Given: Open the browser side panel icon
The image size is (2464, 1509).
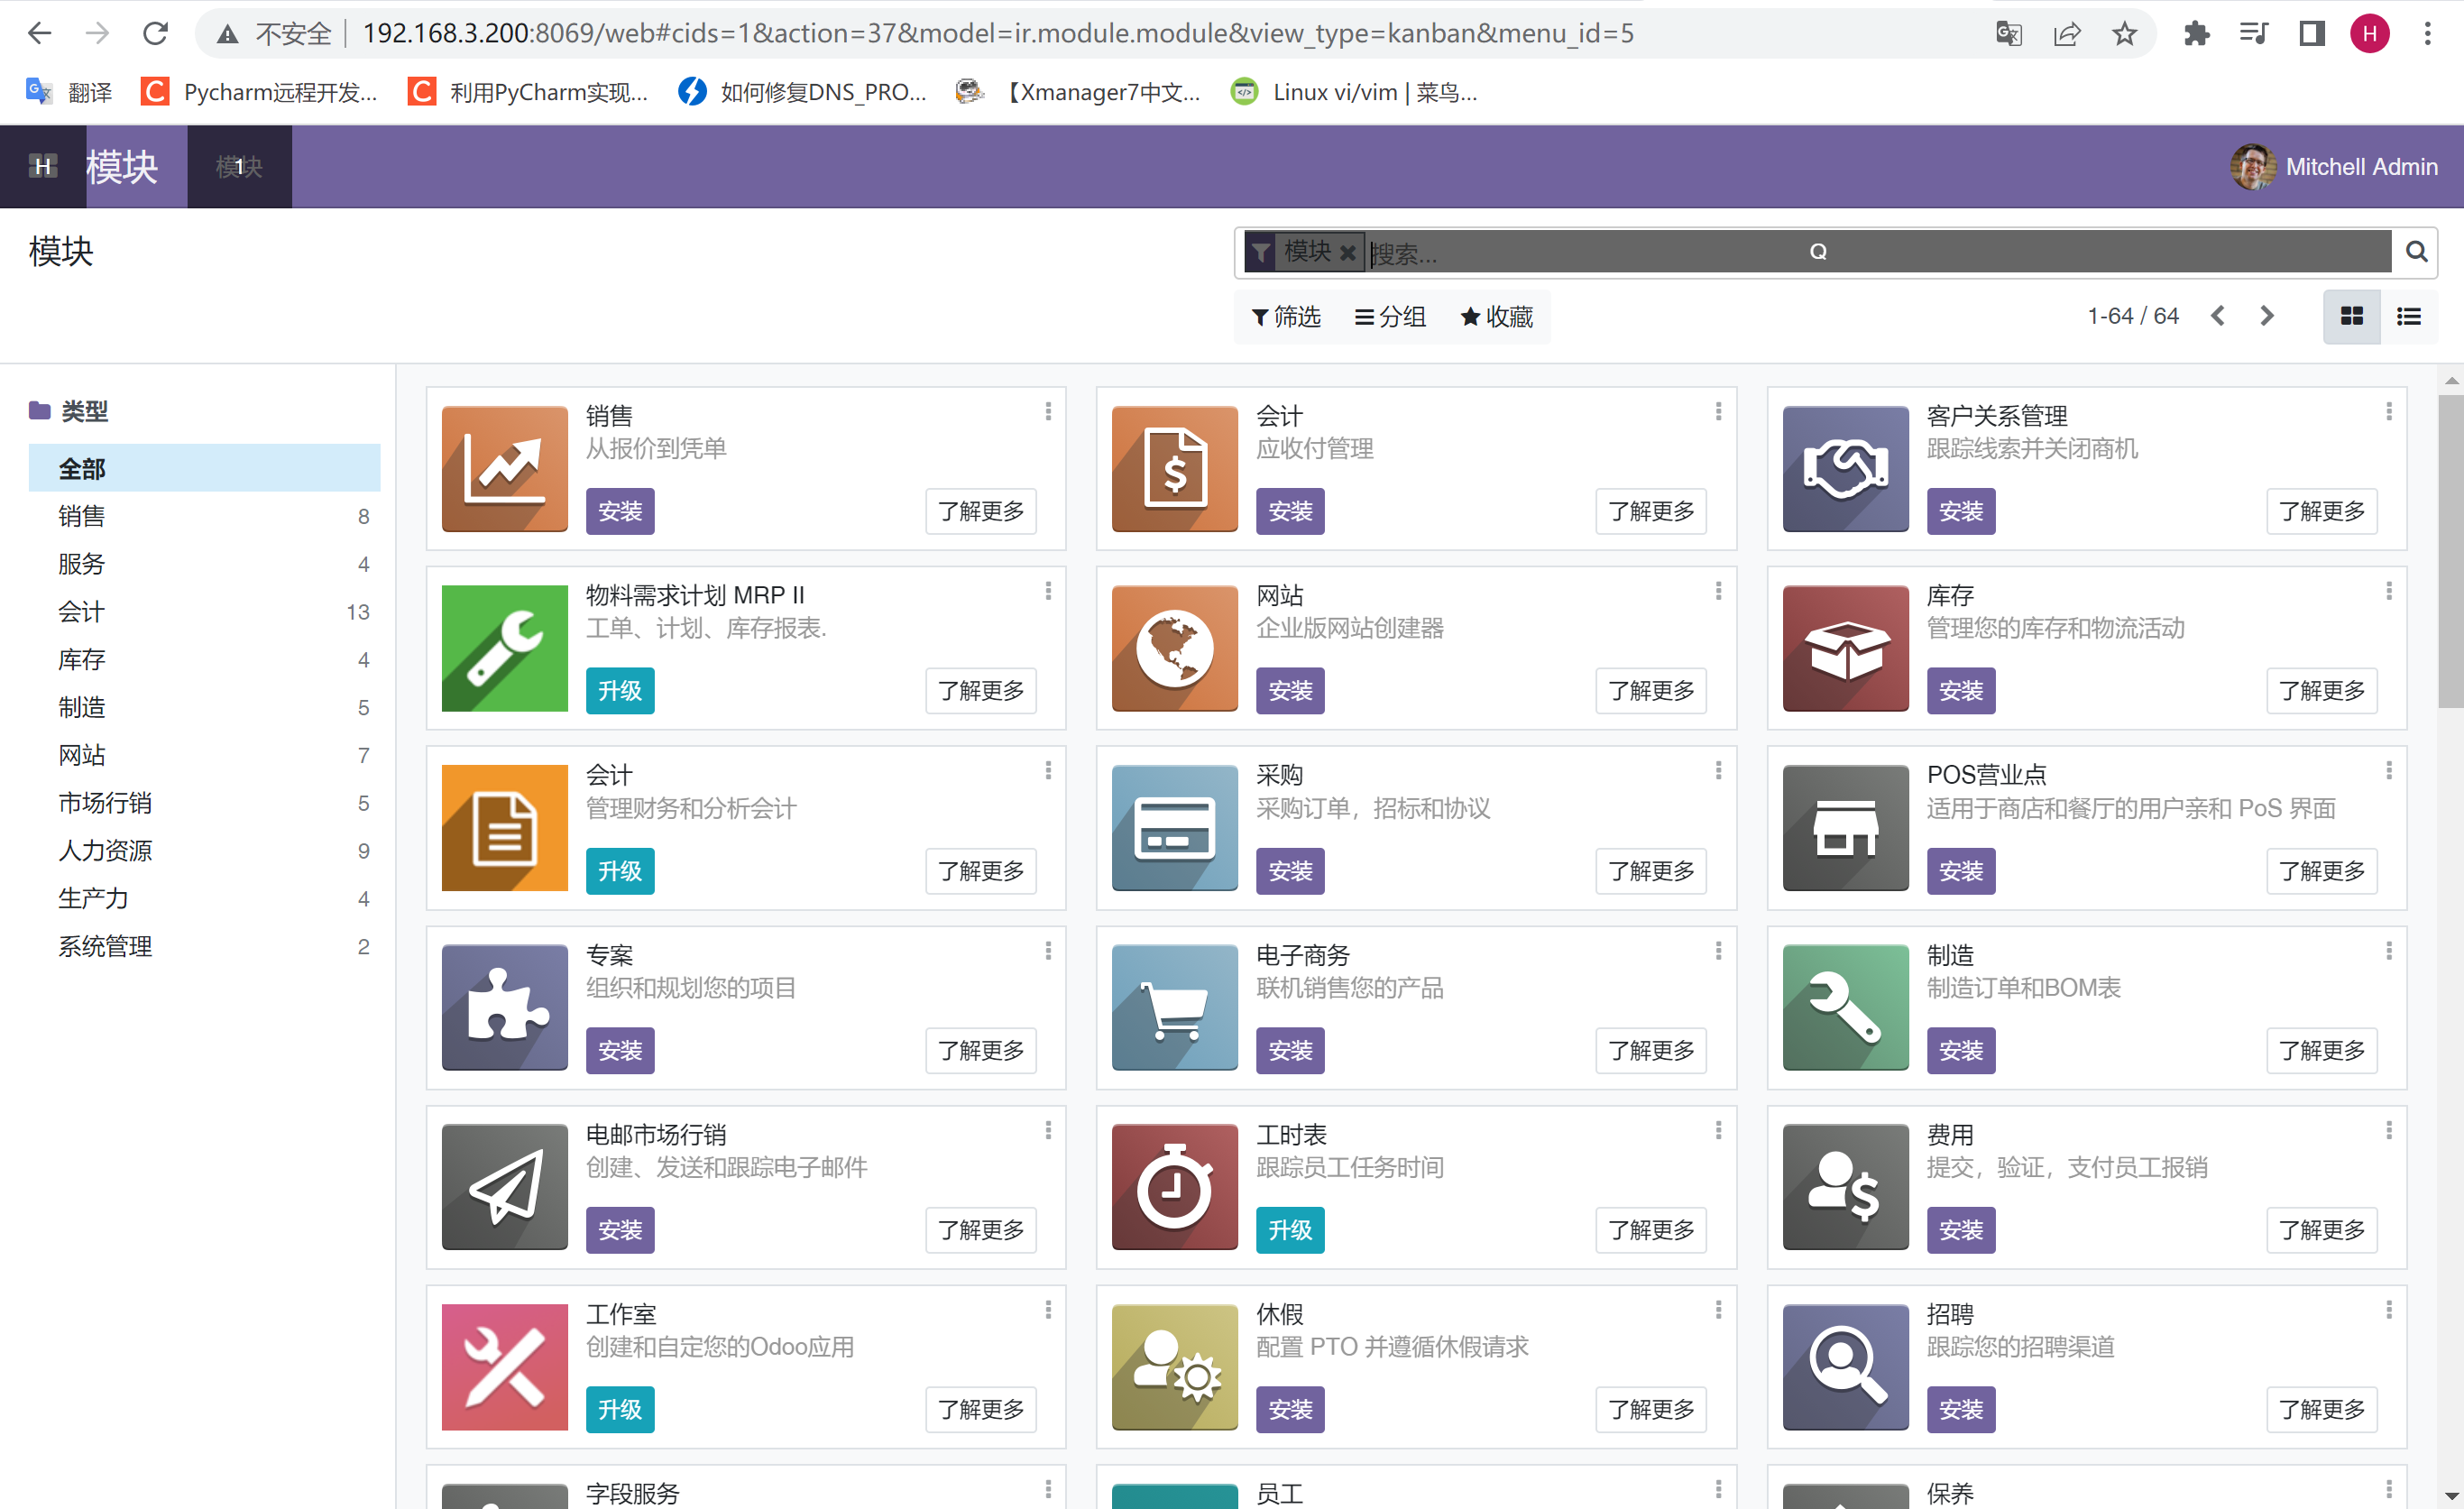Looking at the screenshot, I should click(x=2311, y=34).
